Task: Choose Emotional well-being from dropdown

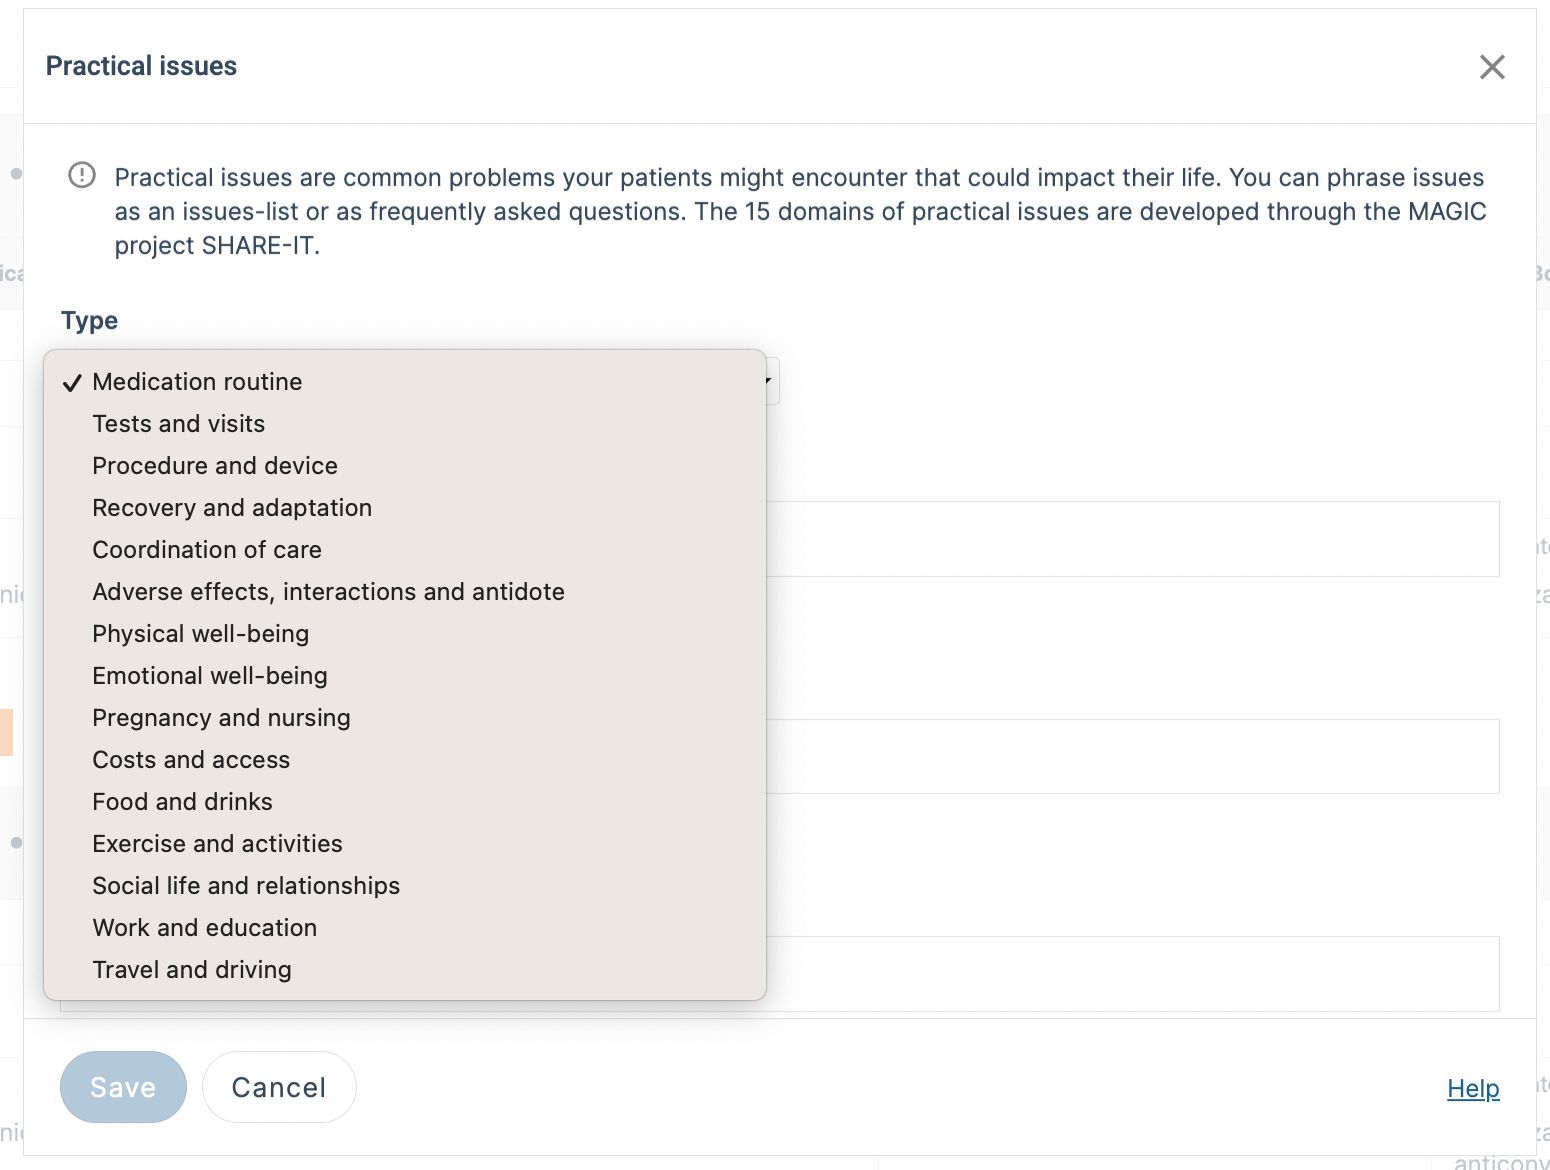Action: [x=405, y=676]
